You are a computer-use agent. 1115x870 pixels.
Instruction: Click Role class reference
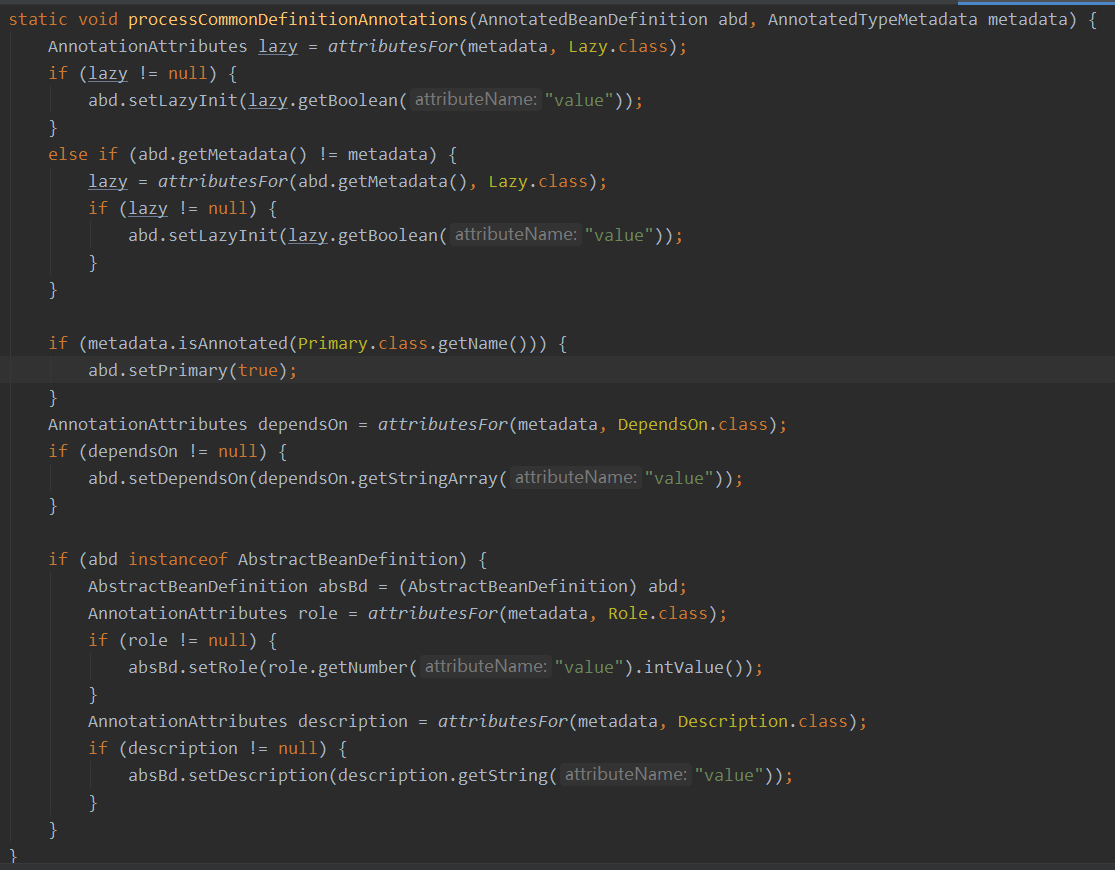pyautogui.click(x=628, y=614)
